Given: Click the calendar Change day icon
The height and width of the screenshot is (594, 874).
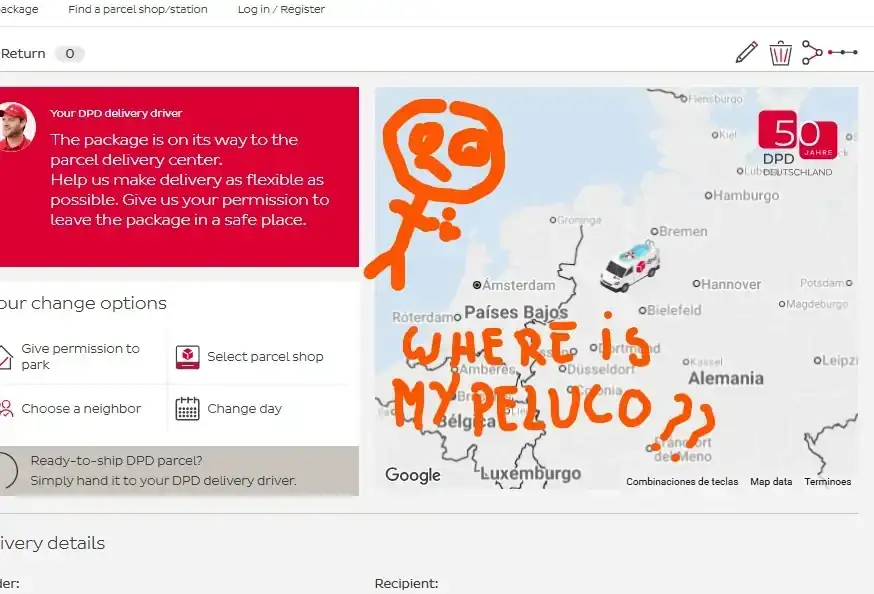Looking at the screenshot, I should pos(187,408).
